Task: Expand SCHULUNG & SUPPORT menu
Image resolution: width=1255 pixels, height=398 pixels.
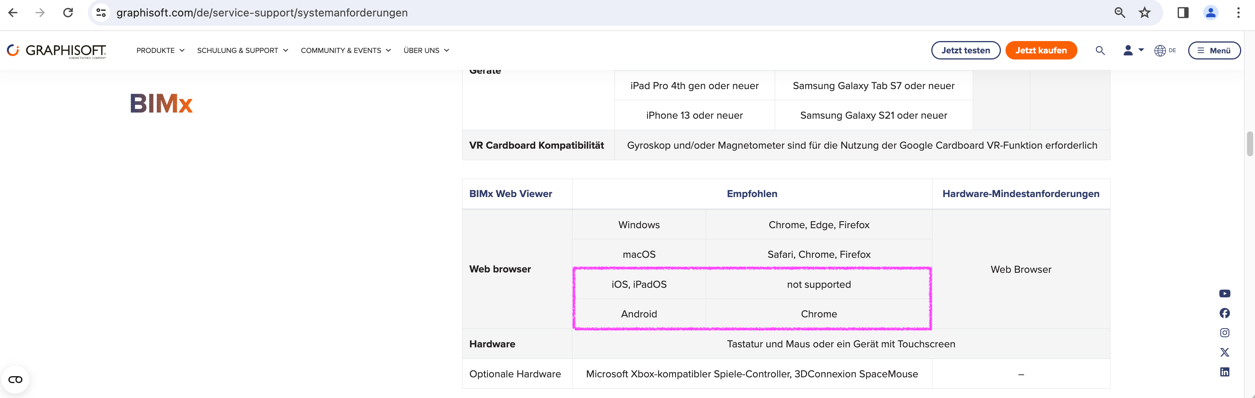Action: tap(242, 50)
